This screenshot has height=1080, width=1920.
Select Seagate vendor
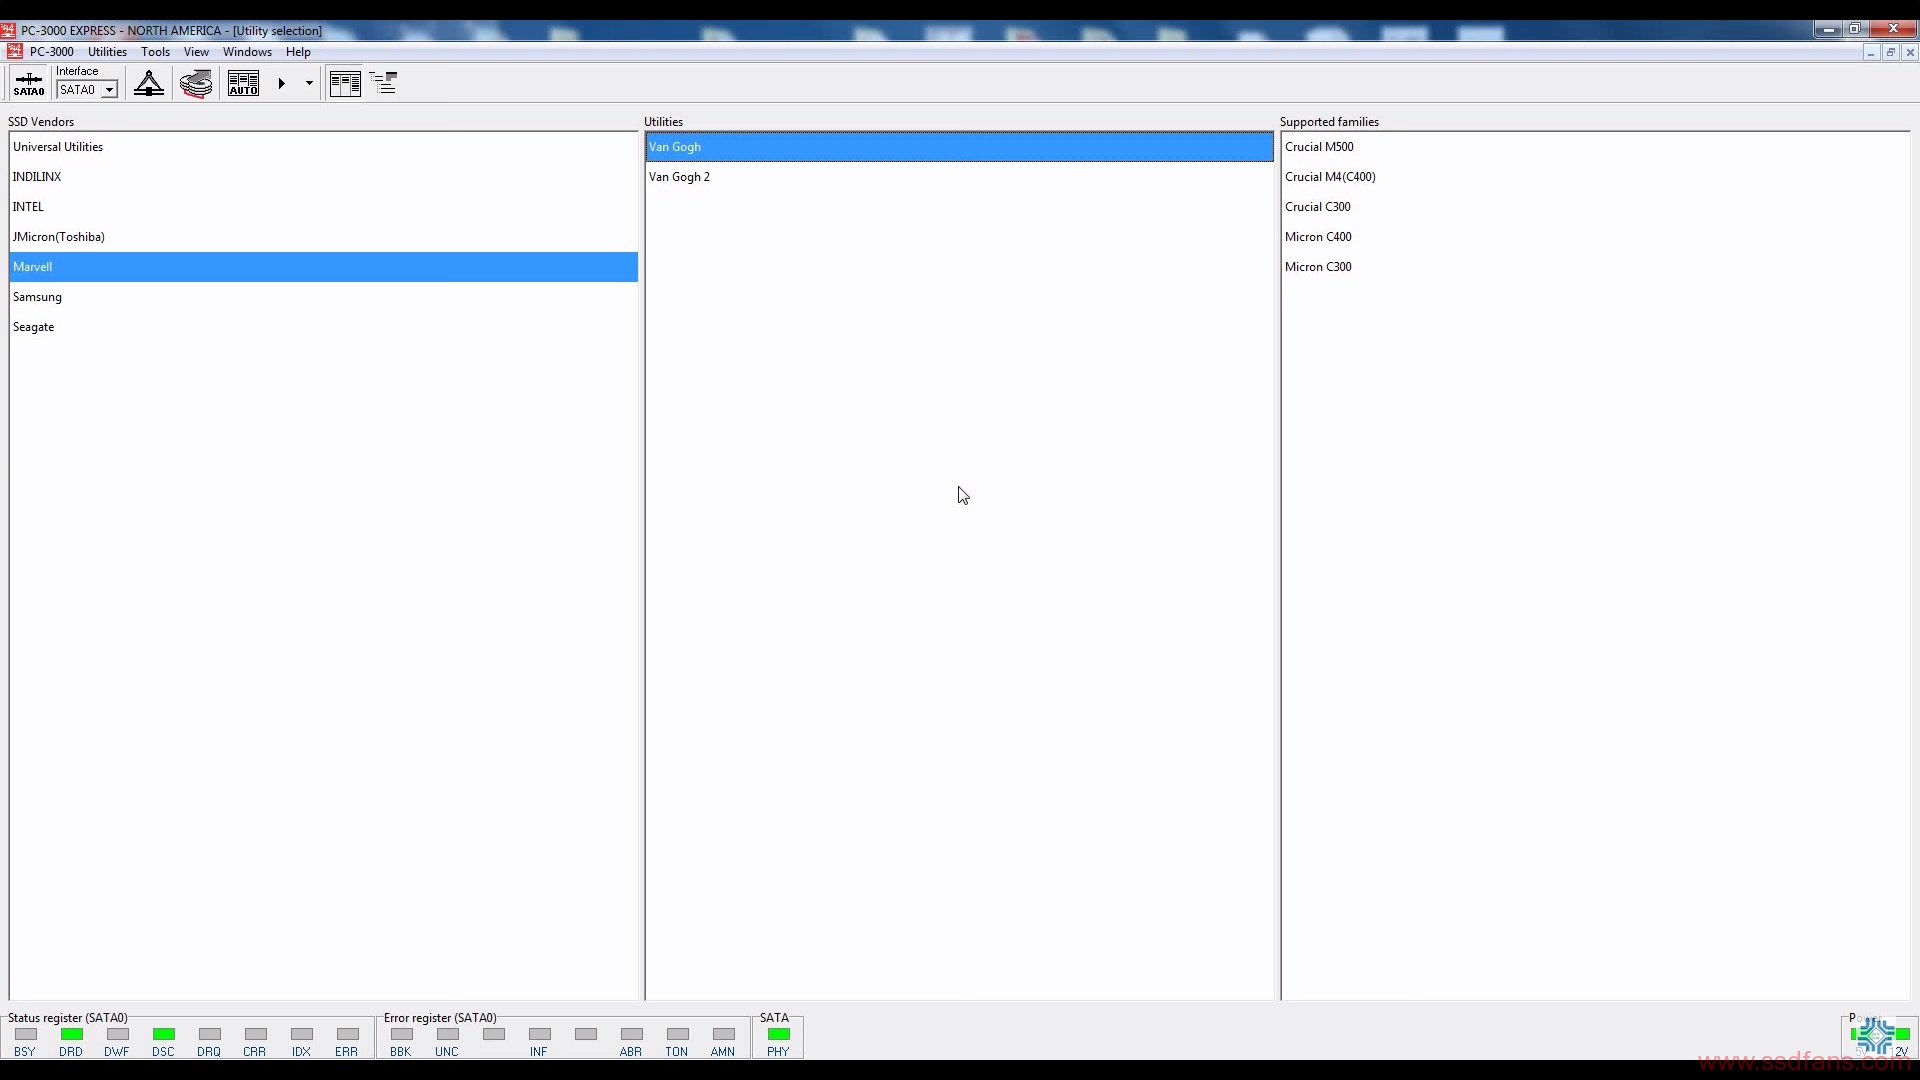pyautogui.click(x=323, y=327)
